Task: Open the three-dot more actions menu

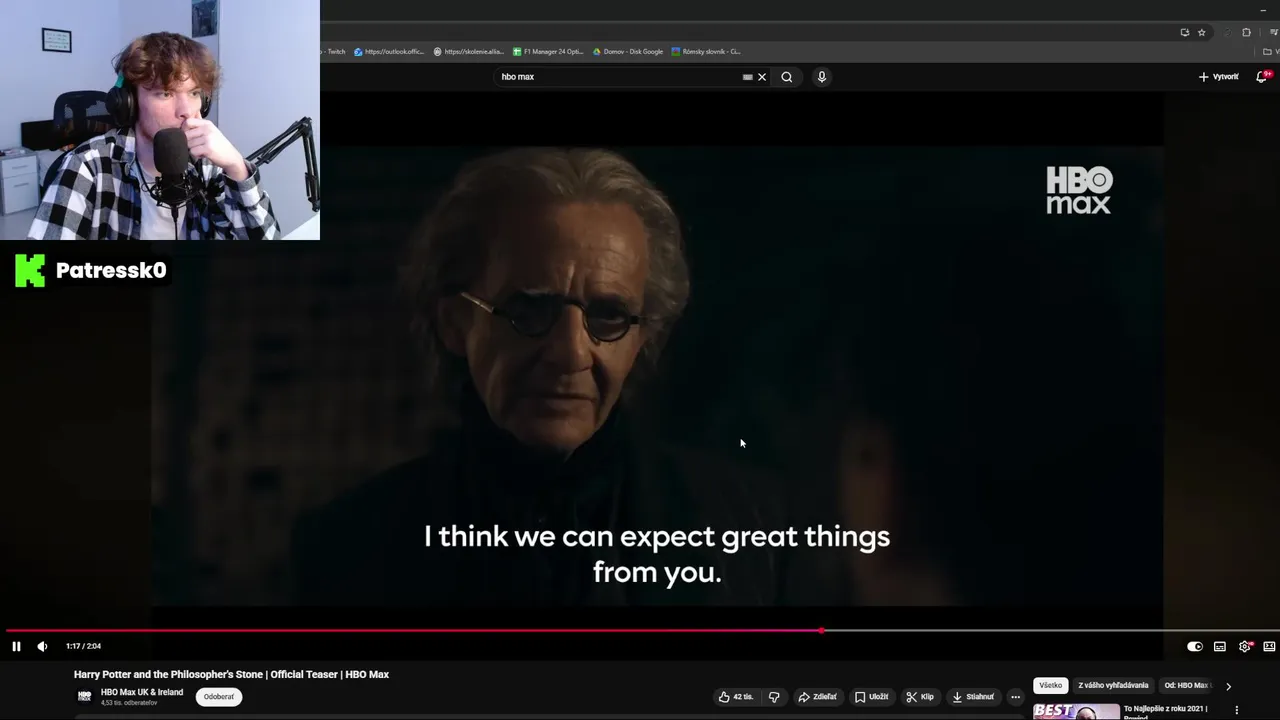Action: click(1015, 697)
